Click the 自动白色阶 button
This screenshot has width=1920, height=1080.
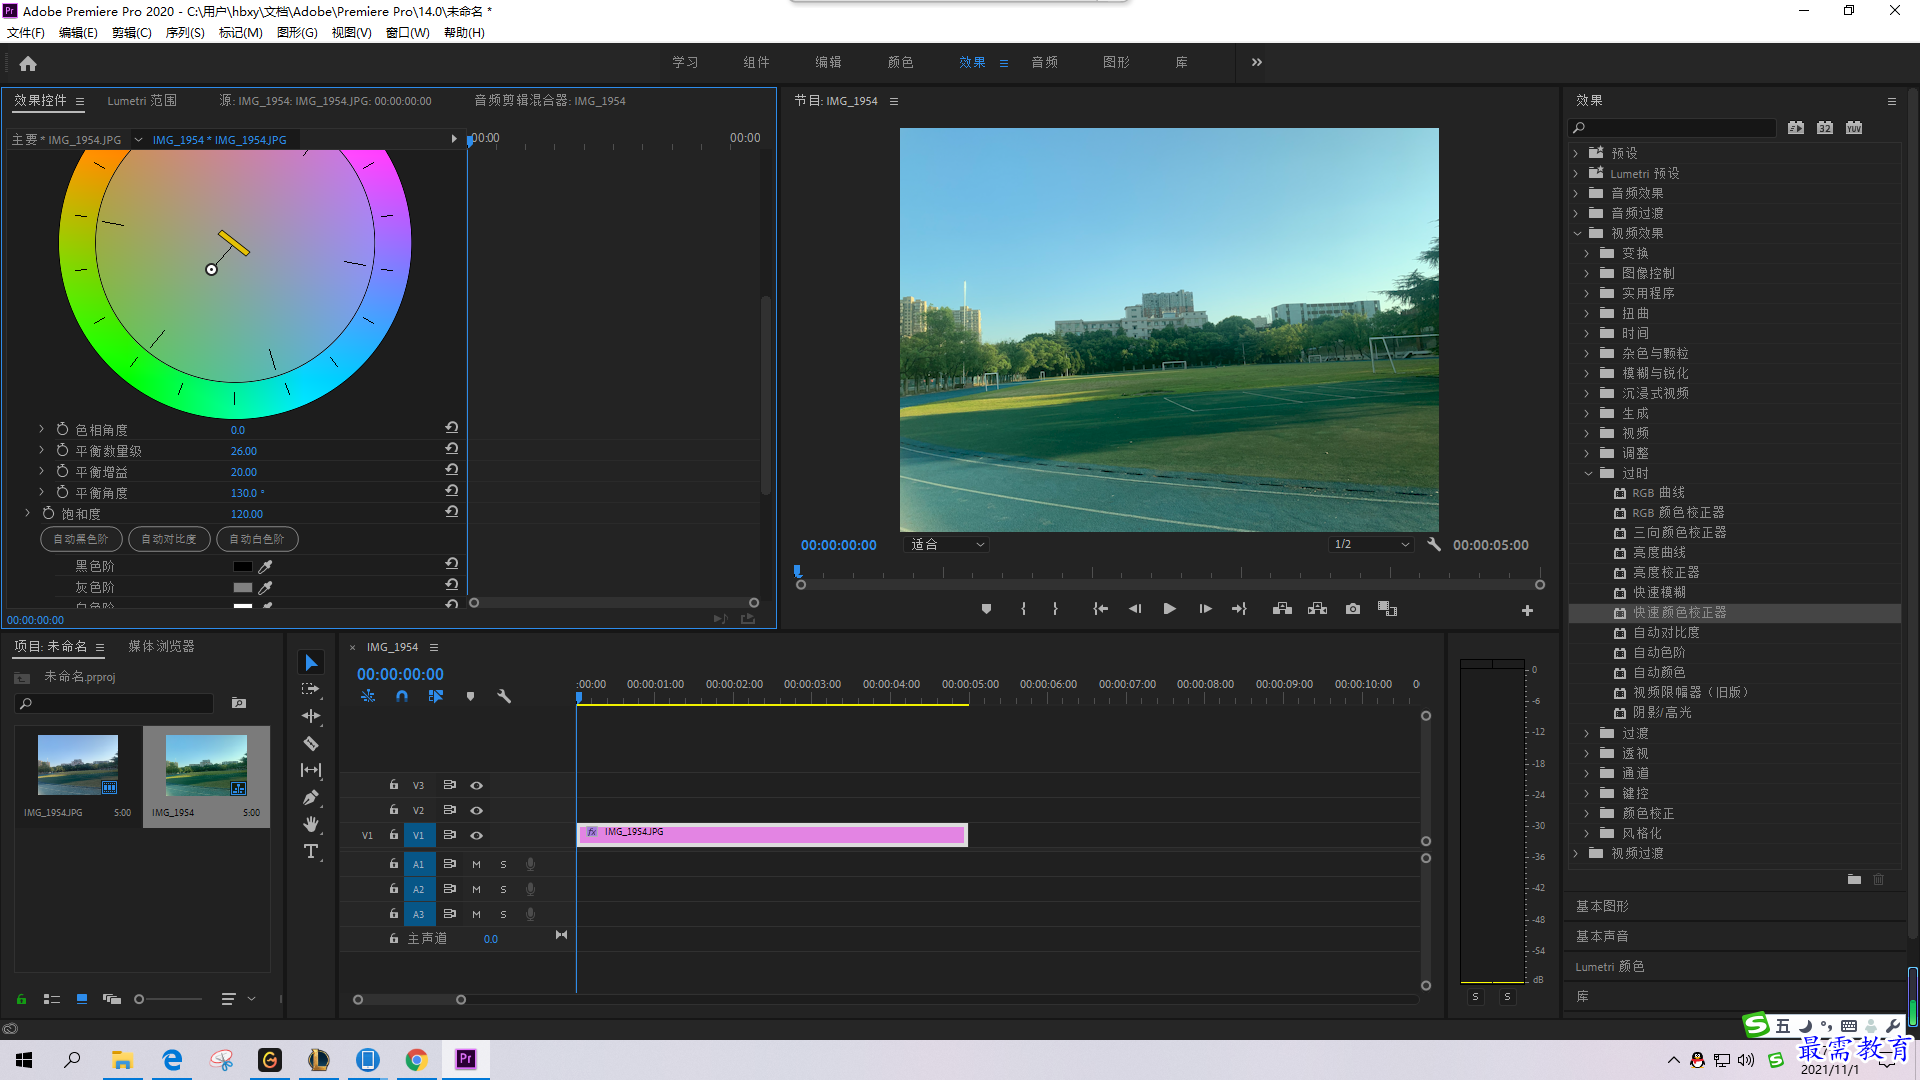point(257,539)
